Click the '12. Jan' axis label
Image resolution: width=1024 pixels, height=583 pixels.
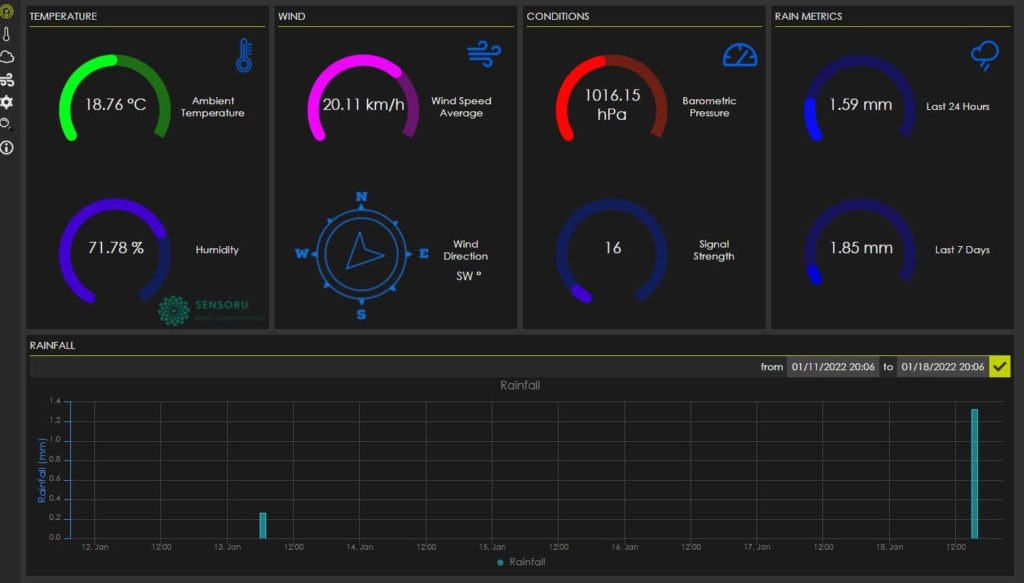tap(95, 547)
